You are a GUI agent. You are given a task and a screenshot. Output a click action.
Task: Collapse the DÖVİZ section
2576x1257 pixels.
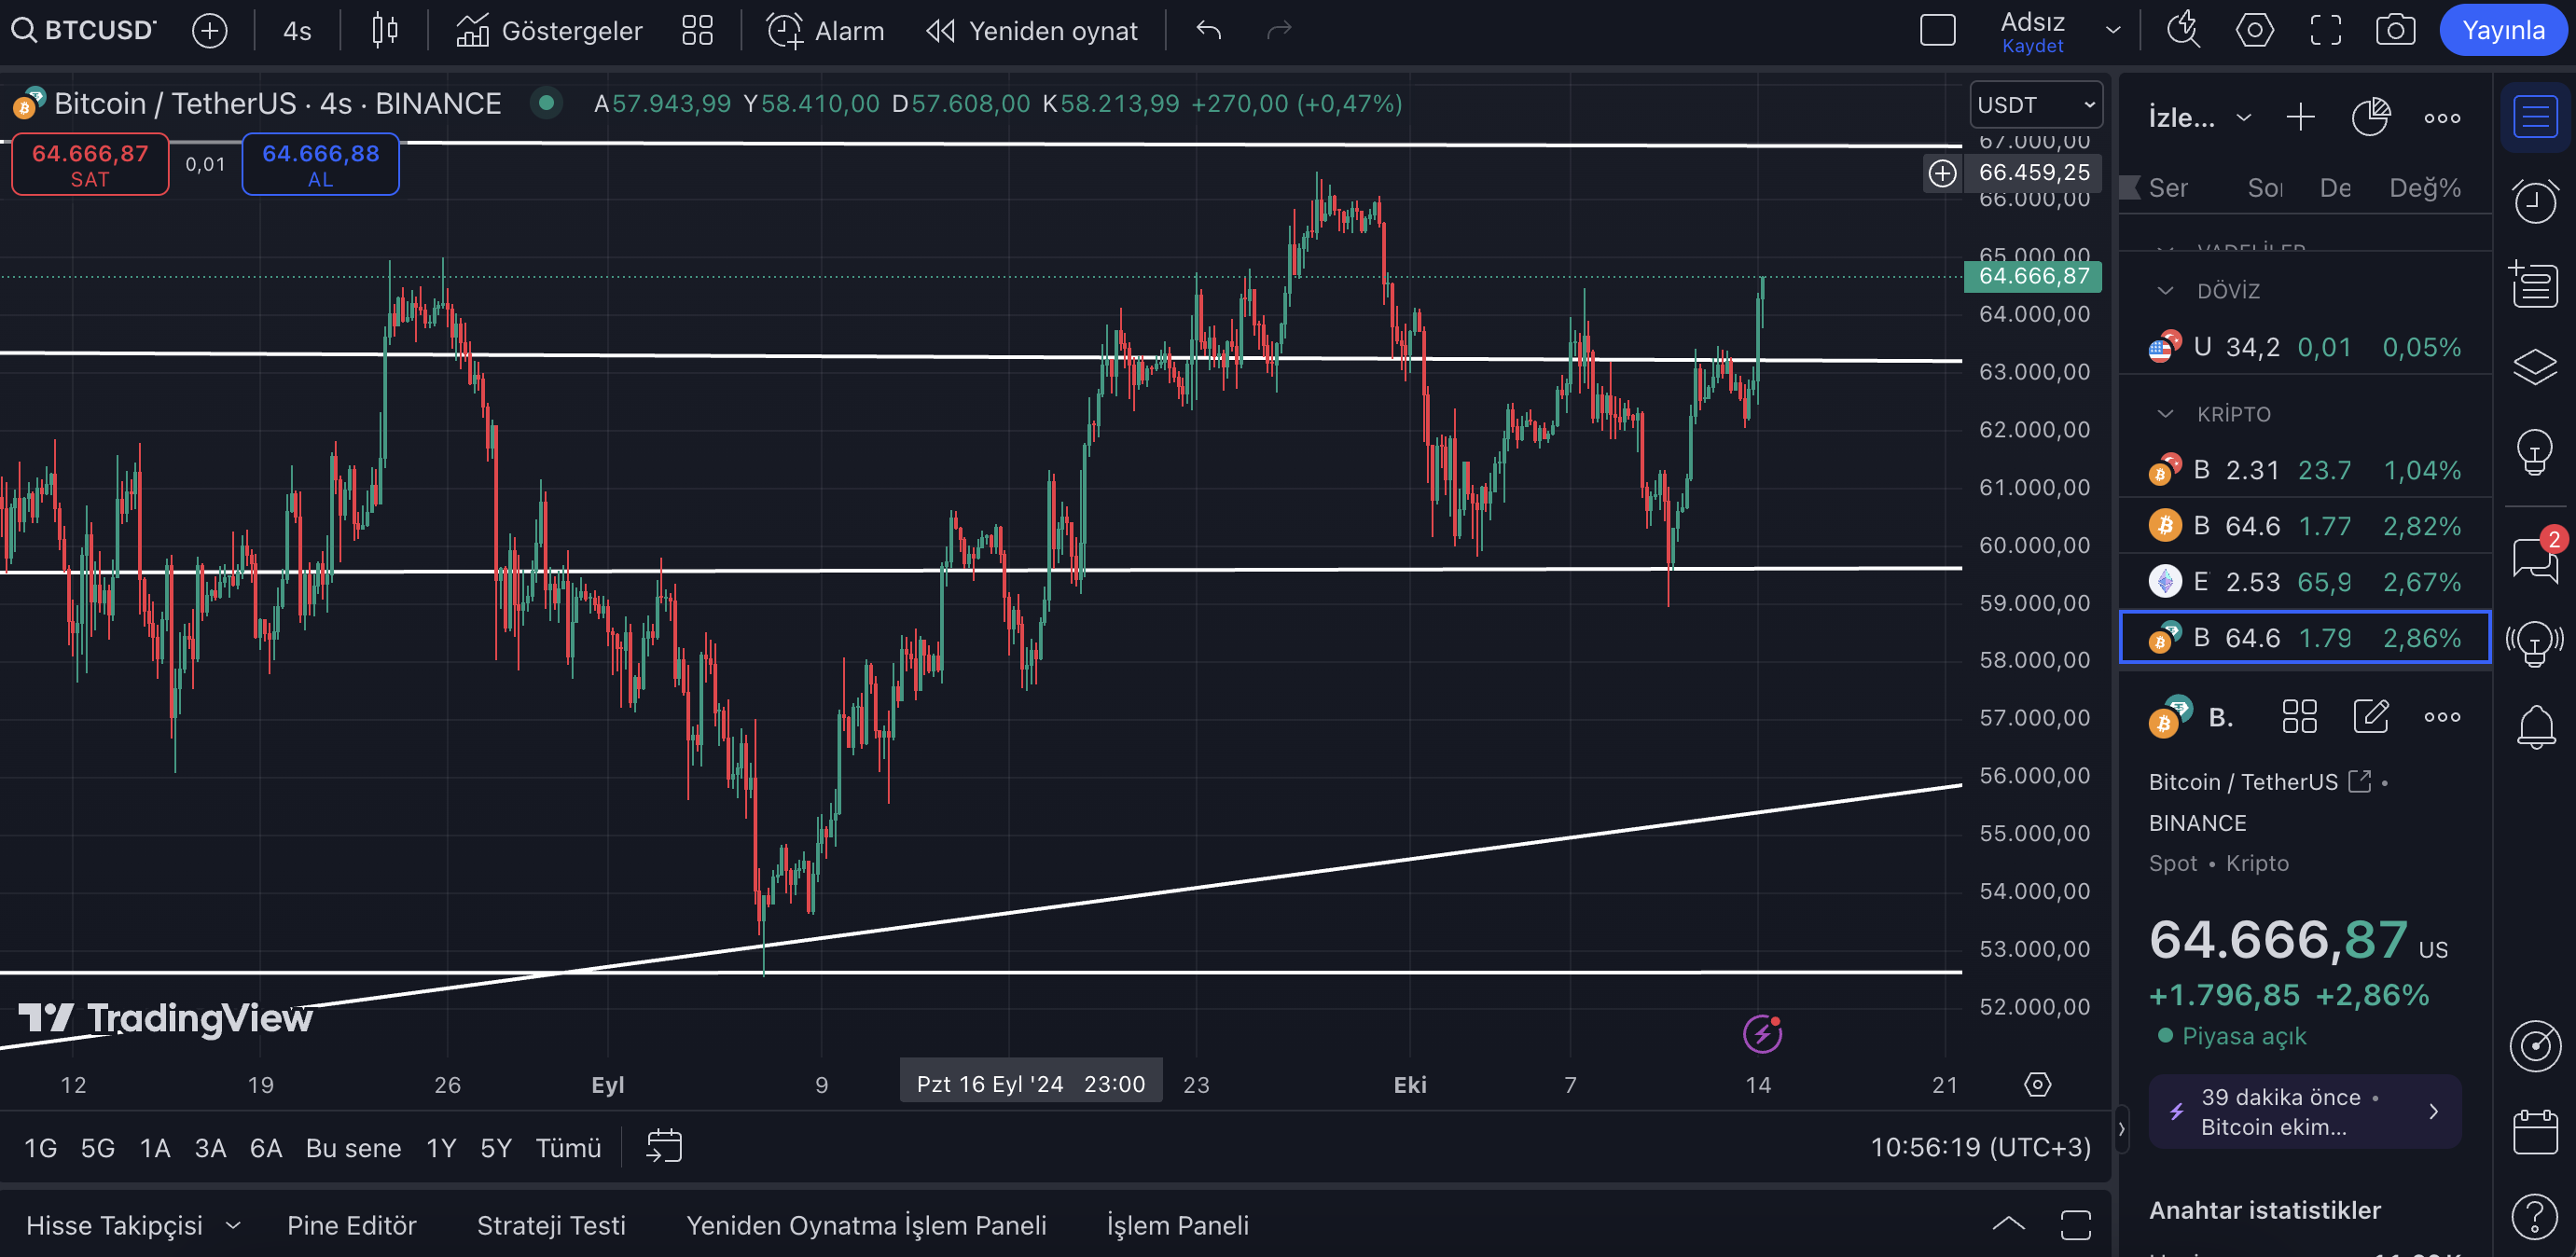(x=2165, y=291)
